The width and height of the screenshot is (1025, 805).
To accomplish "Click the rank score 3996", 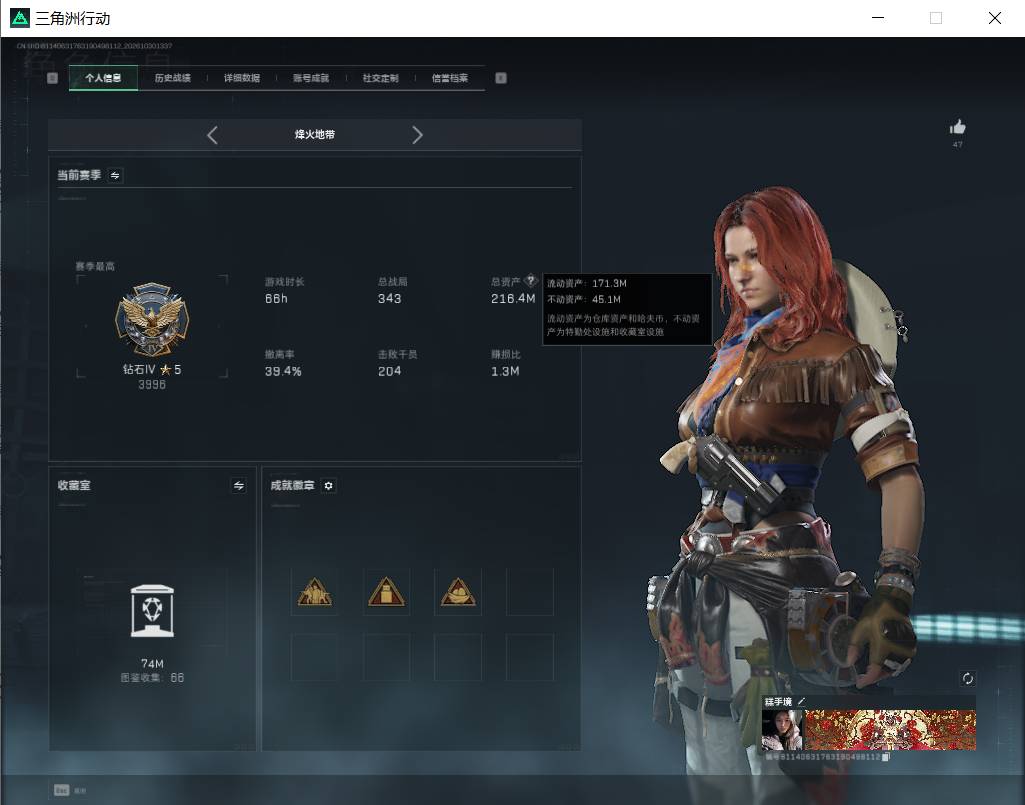I will [152, 385].
